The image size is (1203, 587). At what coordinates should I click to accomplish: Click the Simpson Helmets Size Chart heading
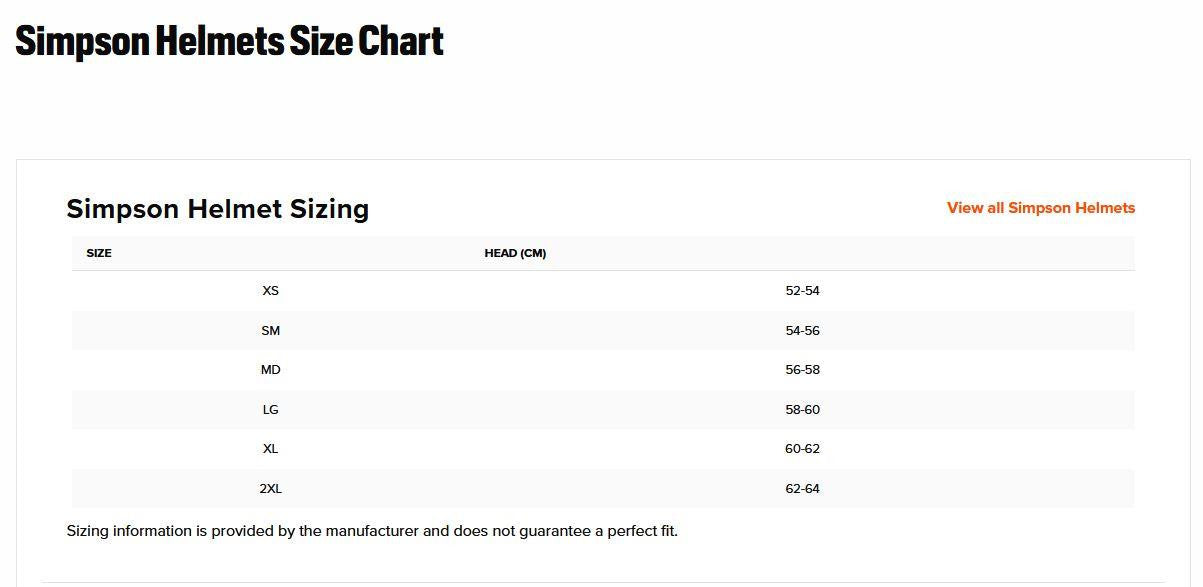pyautogui.click(x=229, y=41)
